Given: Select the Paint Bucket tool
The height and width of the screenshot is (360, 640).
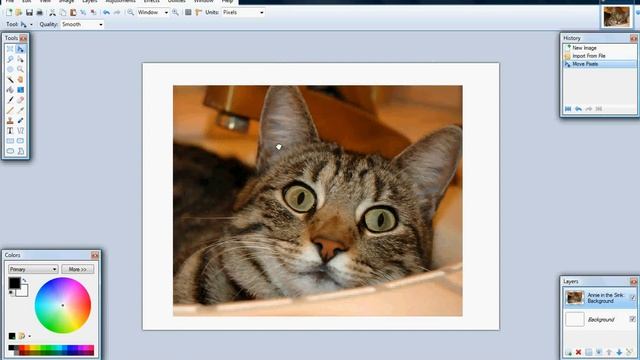Looking at the screenshot, I should [10, 90].
